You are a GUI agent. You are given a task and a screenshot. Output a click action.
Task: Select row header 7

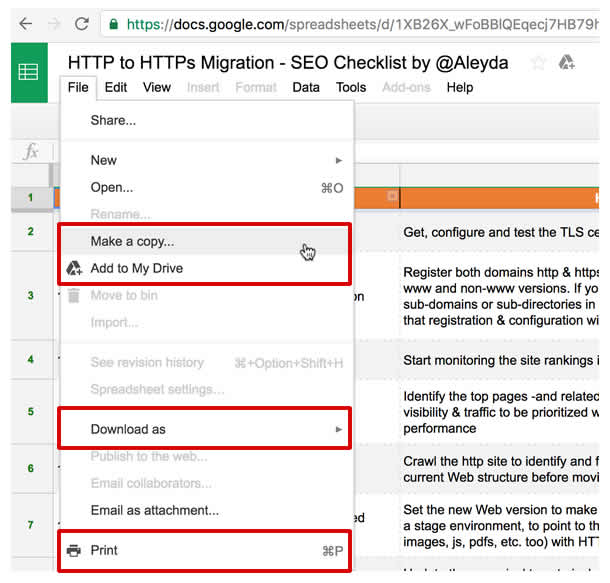pos(31,525)
